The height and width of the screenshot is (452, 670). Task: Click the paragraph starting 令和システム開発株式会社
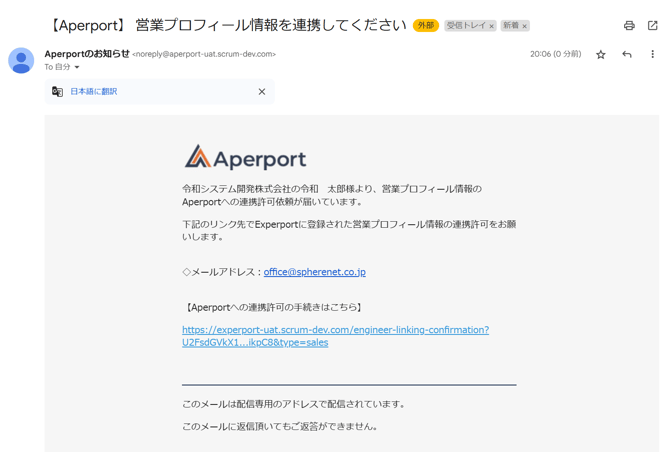click(332, 195)
